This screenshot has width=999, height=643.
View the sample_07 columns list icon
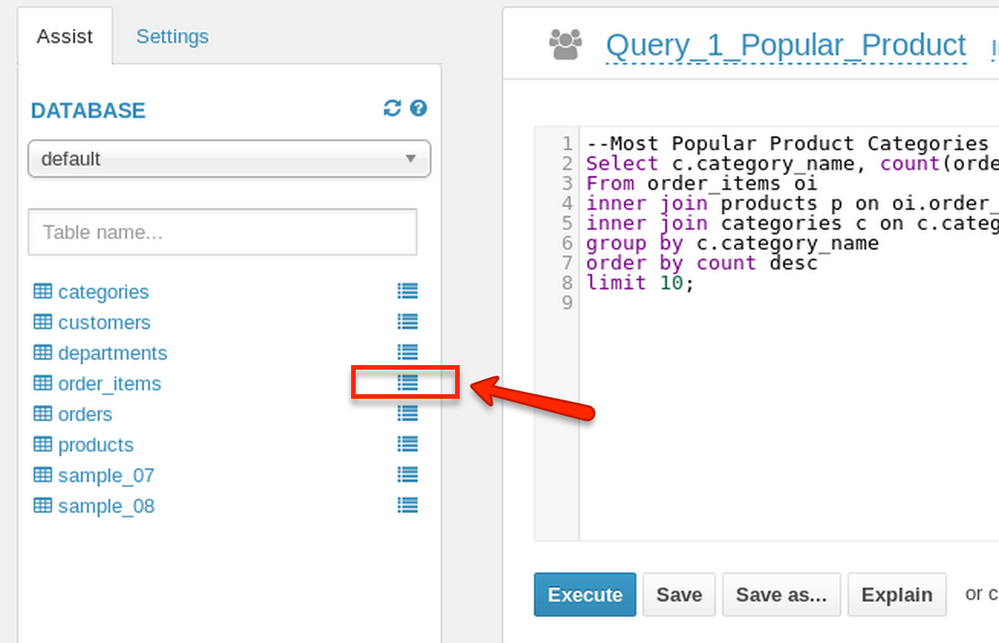pos(407,474)
